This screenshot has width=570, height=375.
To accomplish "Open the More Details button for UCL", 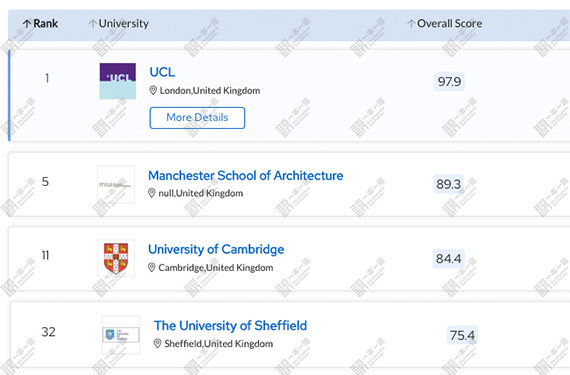I will (x=197, y=118).
